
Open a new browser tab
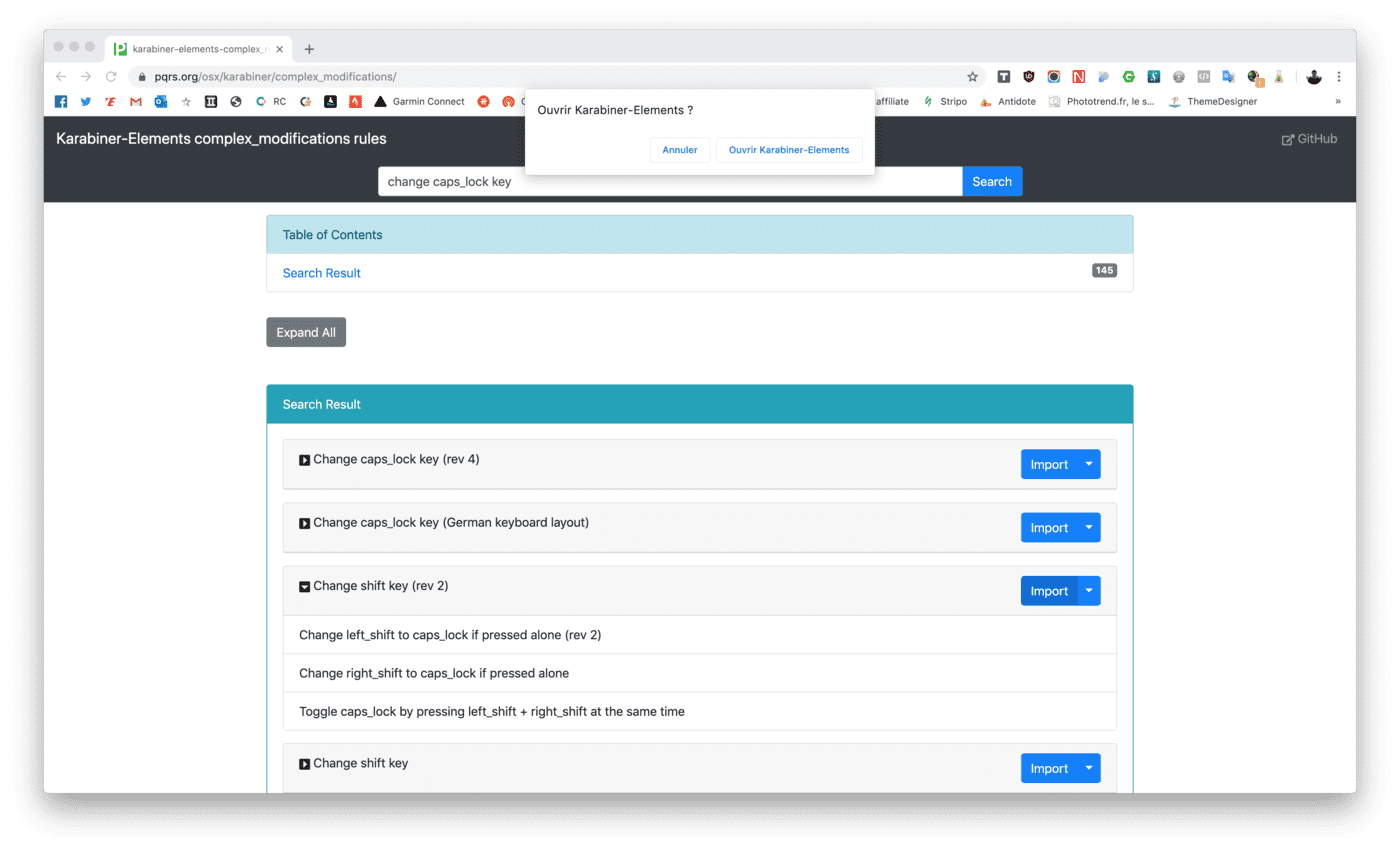coord(309,49)
